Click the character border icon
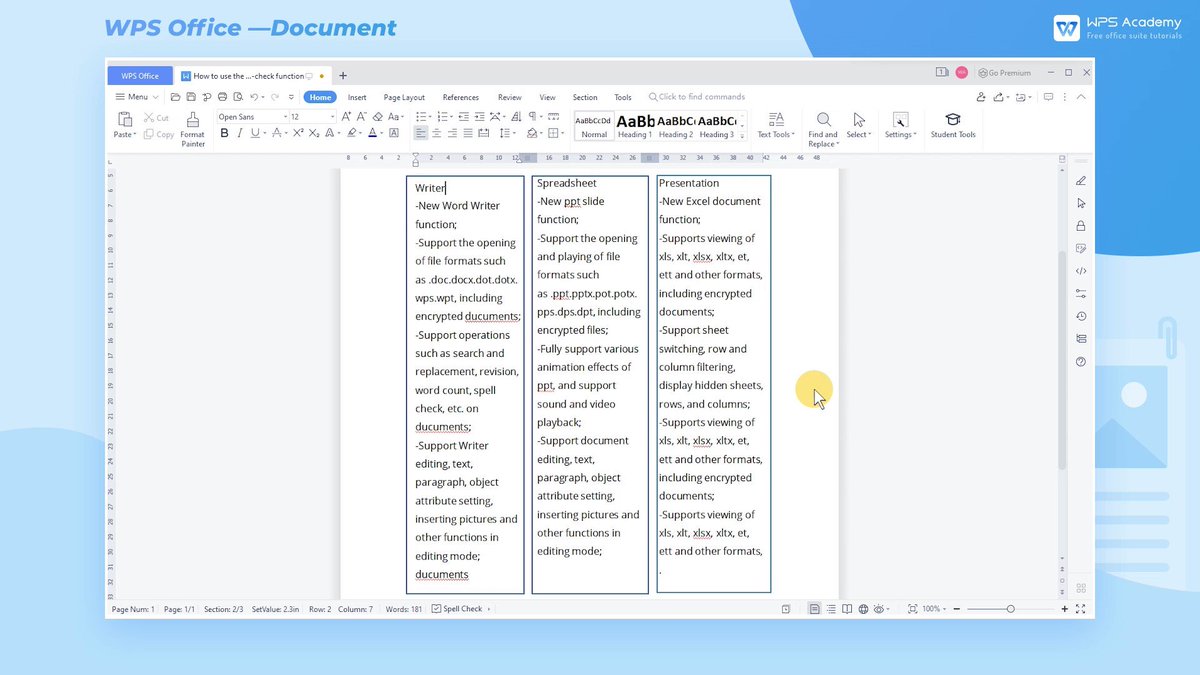1200x675 pixels. click(x=394, y=133)
